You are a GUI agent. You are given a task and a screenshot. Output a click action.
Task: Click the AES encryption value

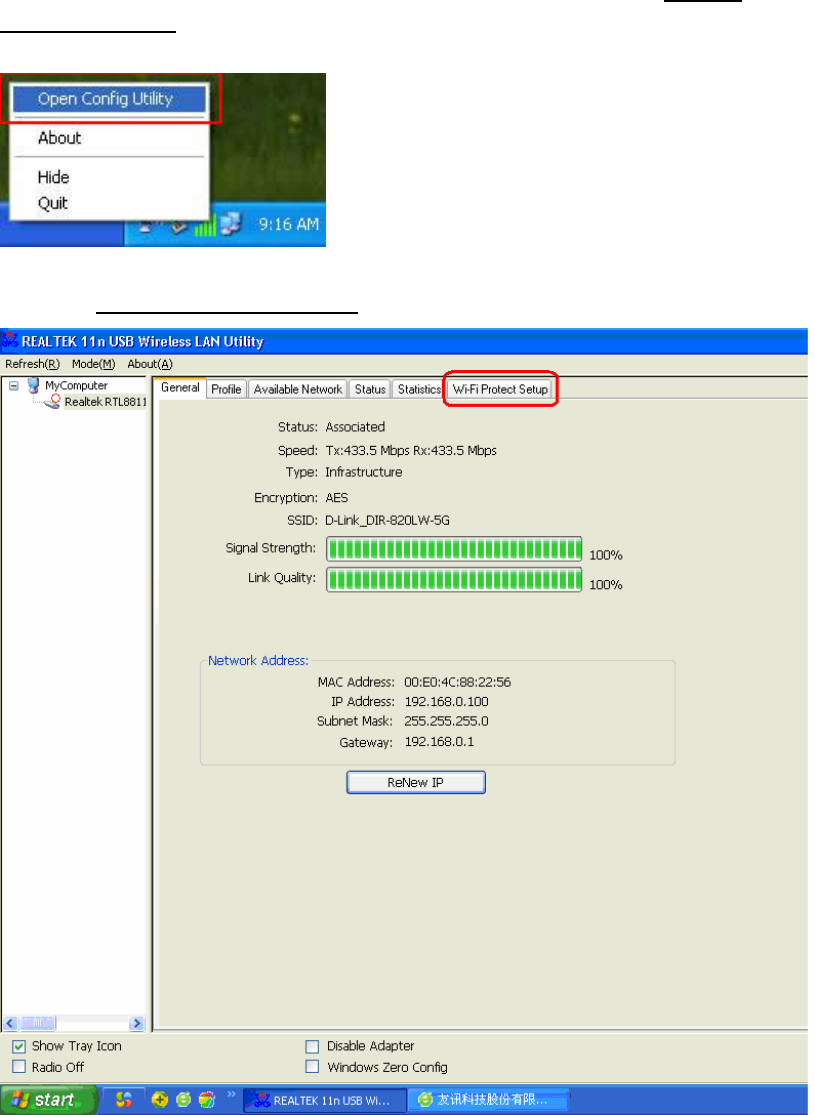(336, 498)
